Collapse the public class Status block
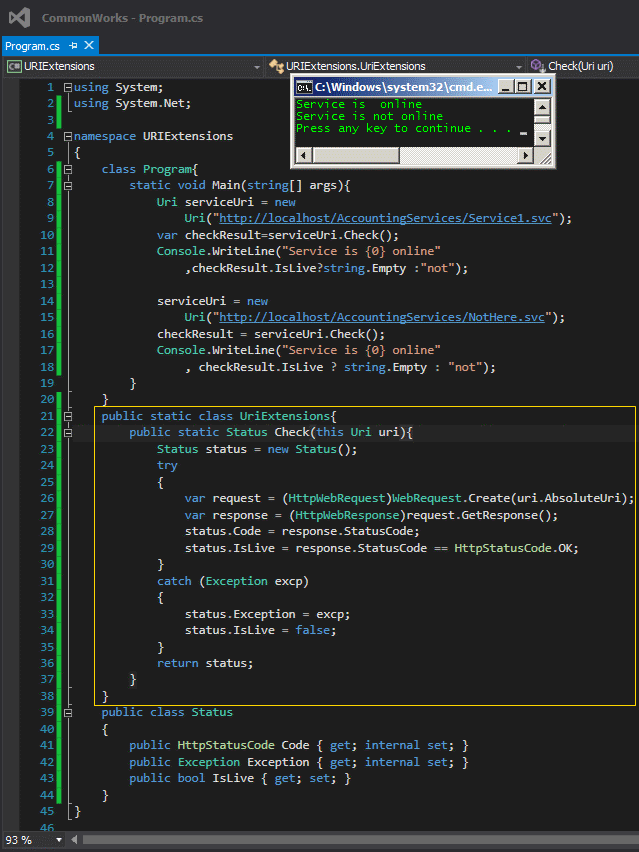This screenshot has height=852, width=639. [67, 712]
